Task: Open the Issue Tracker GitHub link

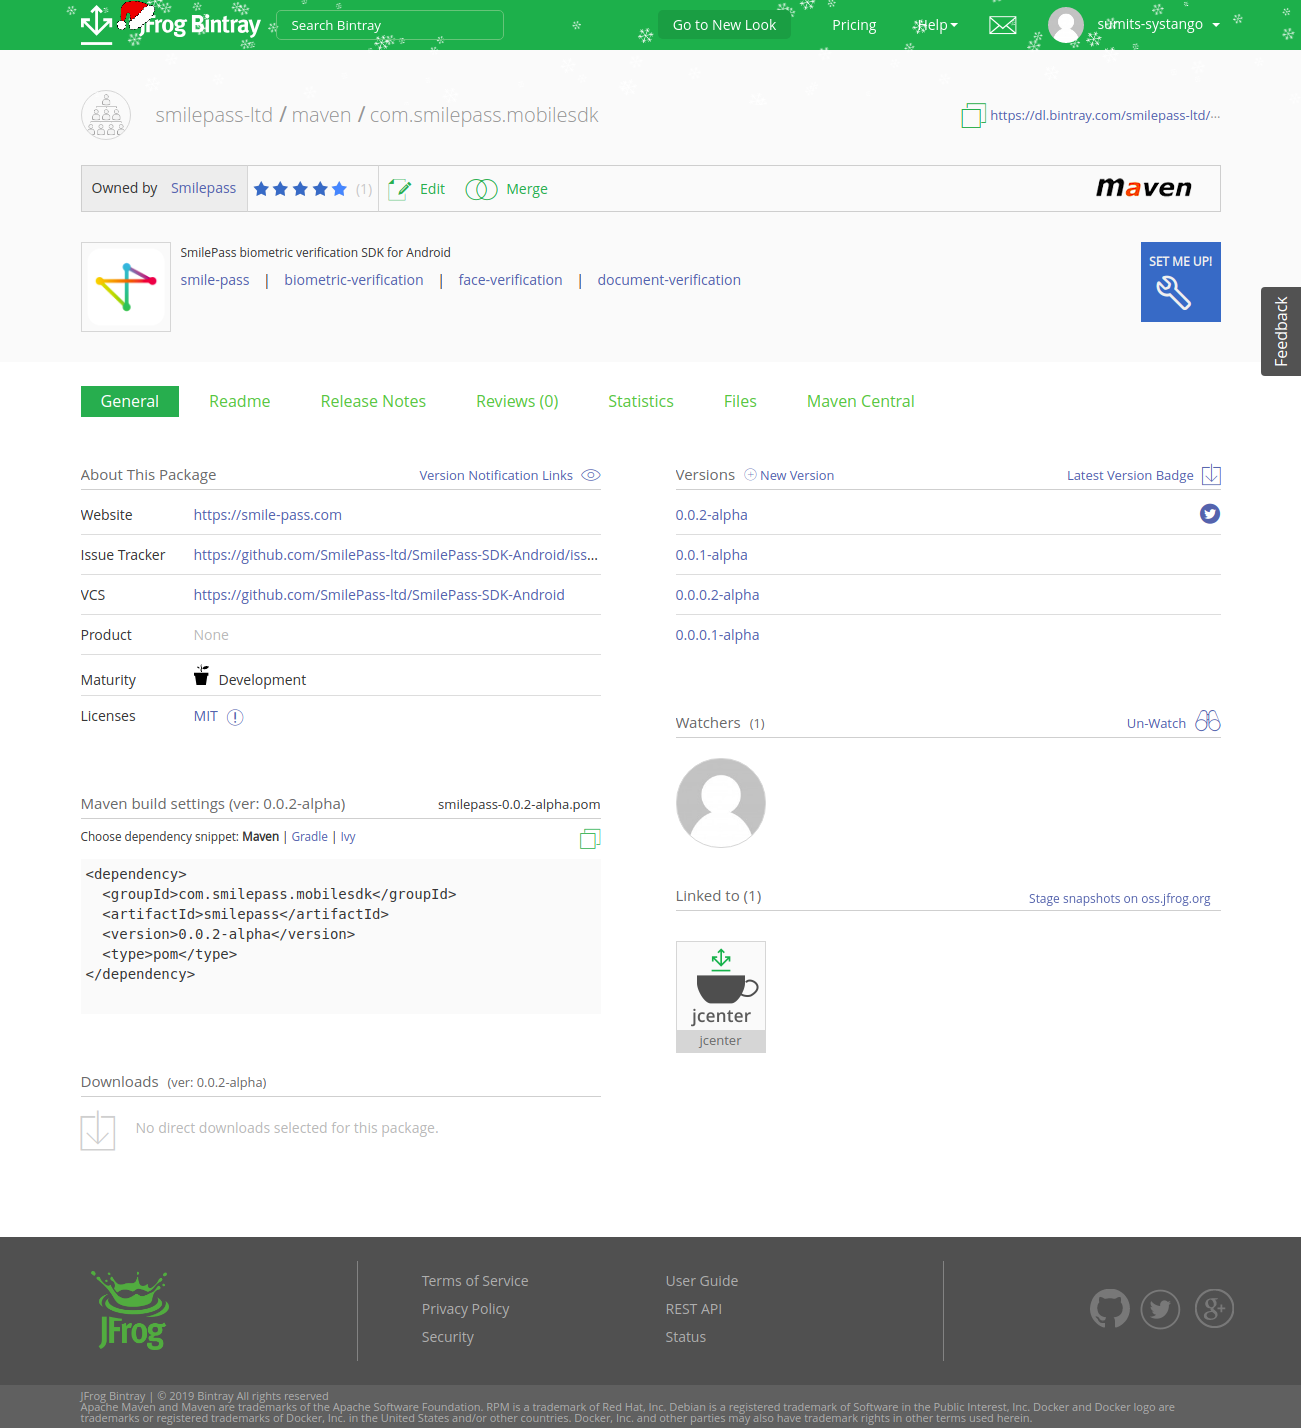Action: pos(396,555)
